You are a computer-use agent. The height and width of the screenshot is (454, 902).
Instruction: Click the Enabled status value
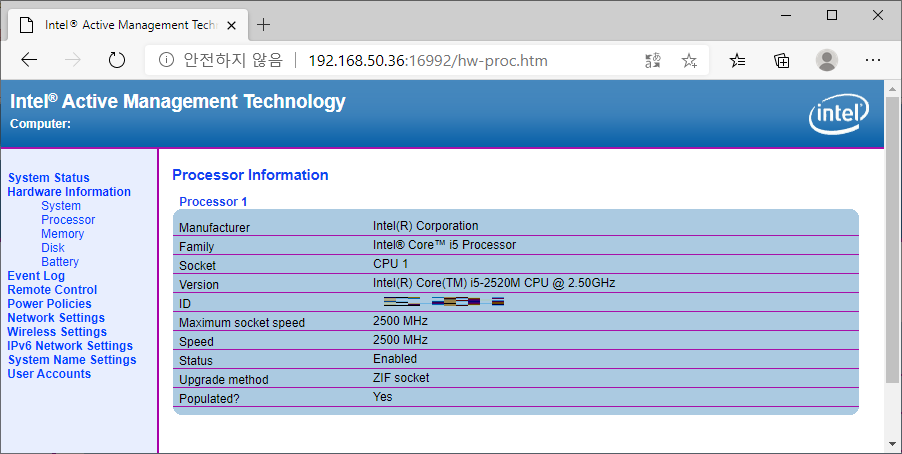395,358
